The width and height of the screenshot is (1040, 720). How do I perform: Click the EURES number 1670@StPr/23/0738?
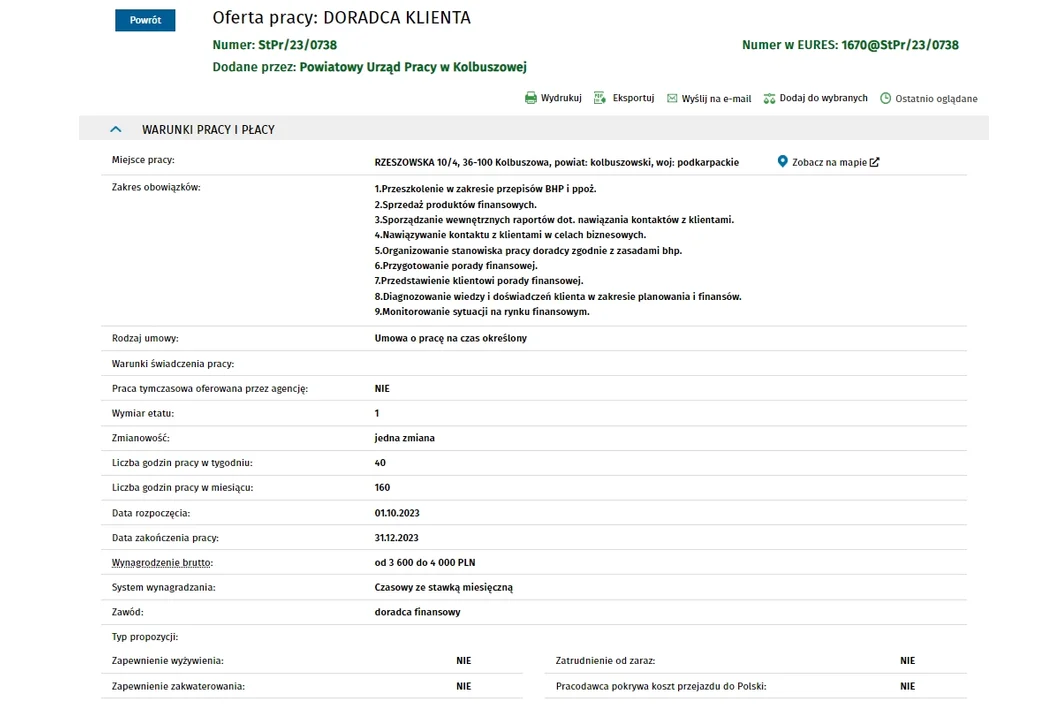tap(900, 45)
